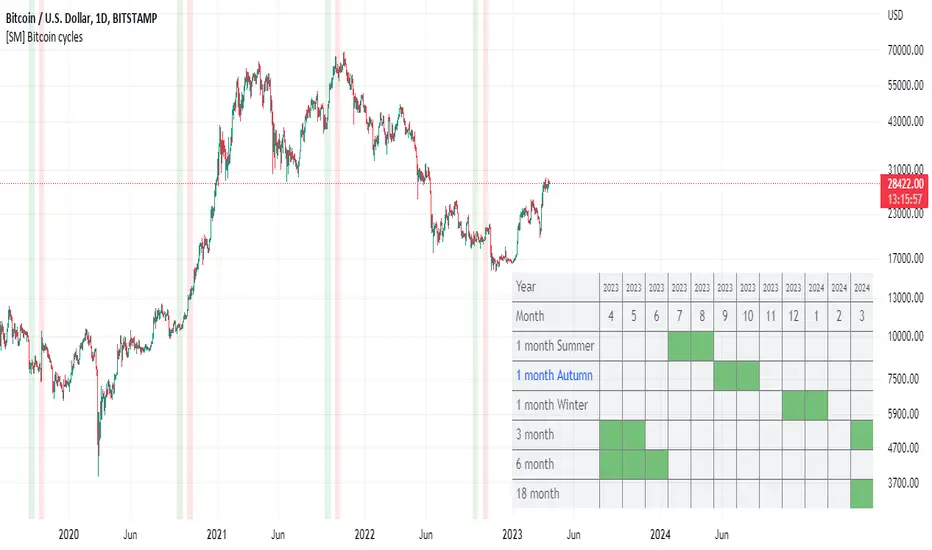
Task: Select the 18 month row label in table
Action: [x=537, y=494]
